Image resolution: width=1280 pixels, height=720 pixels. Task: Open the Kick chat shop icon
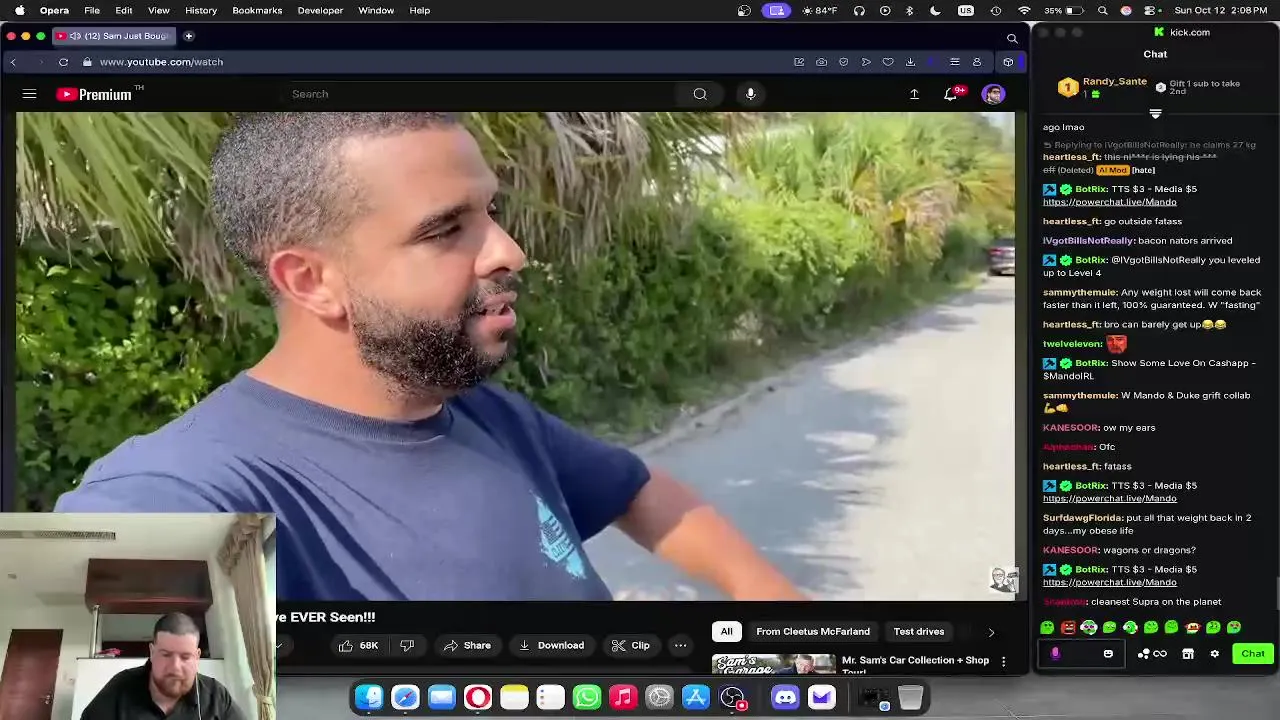coord(1188,654)
